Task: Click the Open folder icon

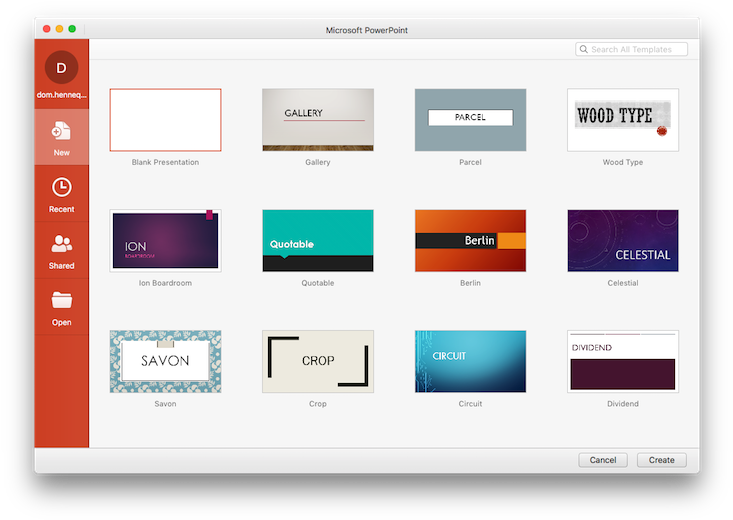Action: pos(61,300)
